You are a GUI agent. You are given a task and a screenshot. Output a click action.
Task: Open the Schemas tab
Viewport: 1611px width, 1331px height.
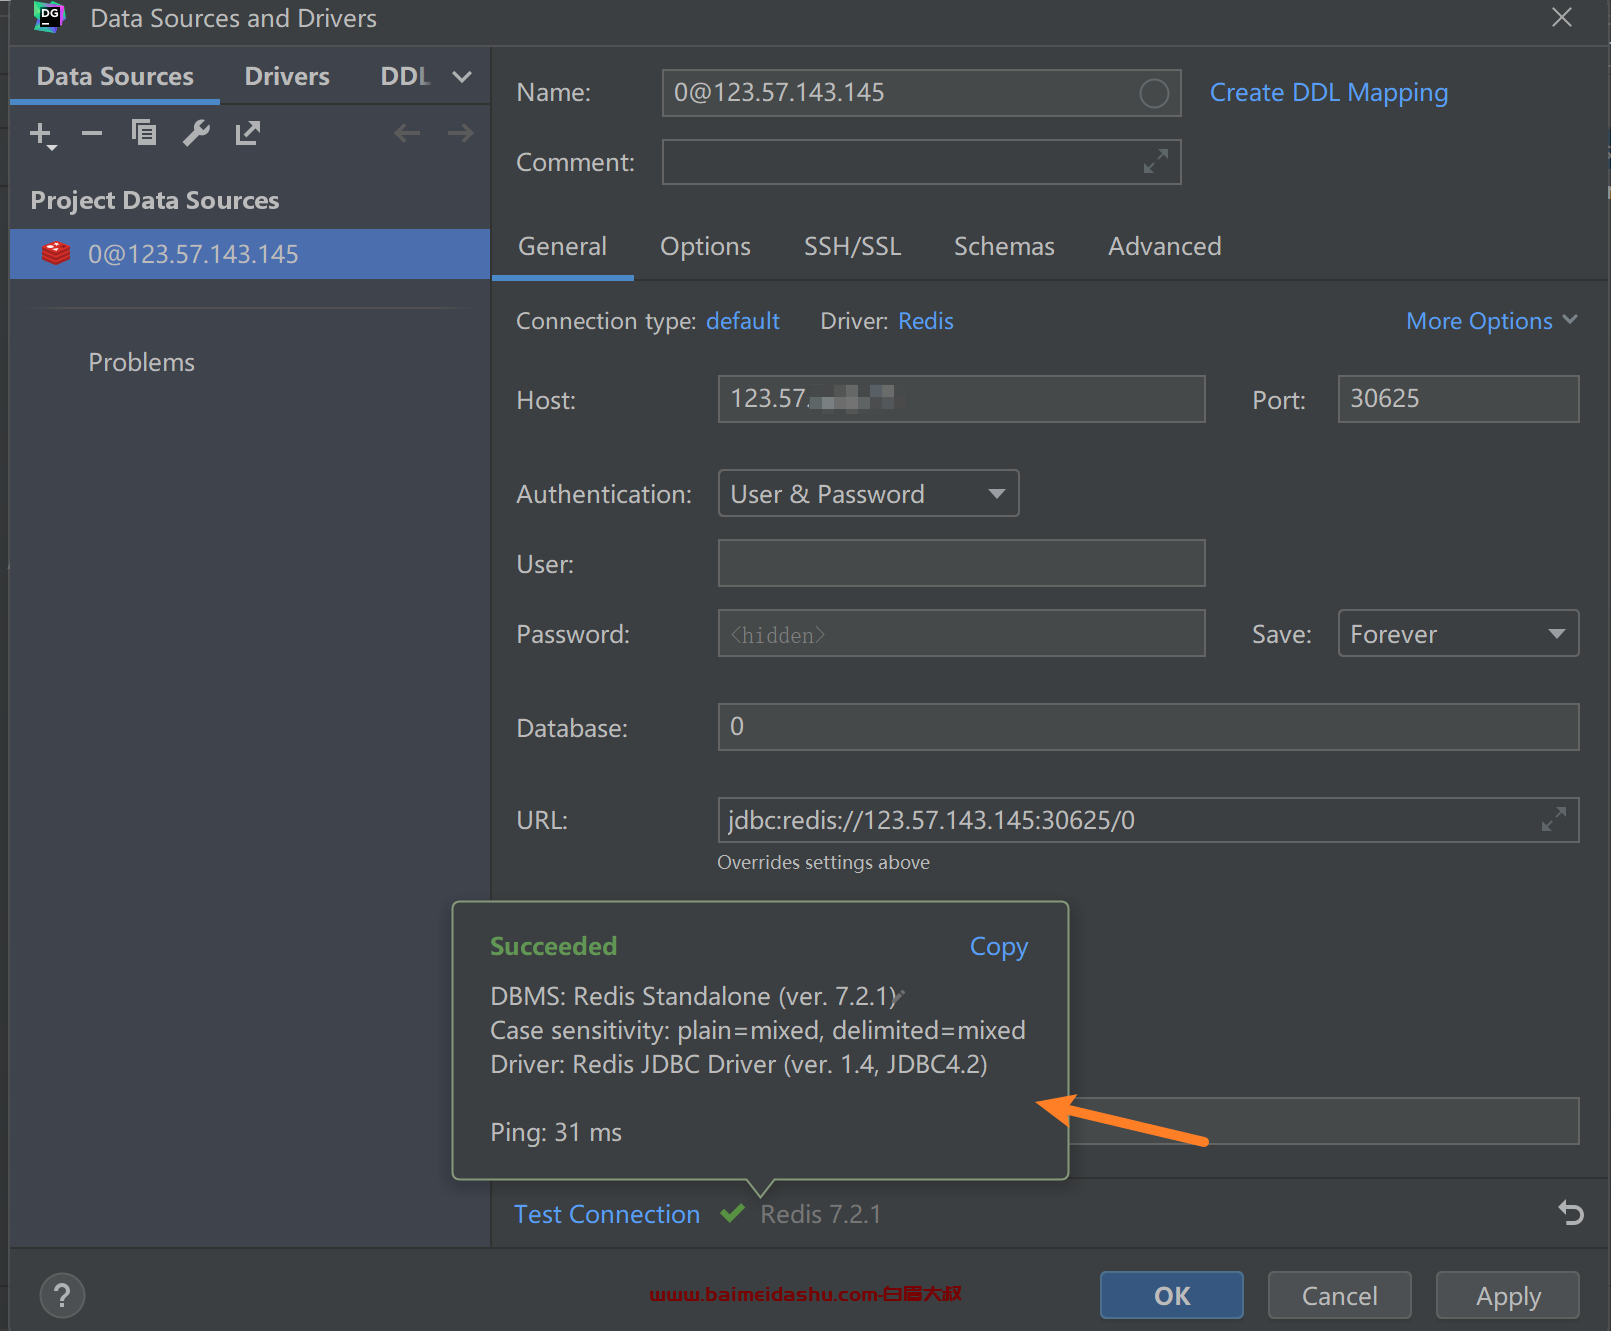pos(1004,247)
